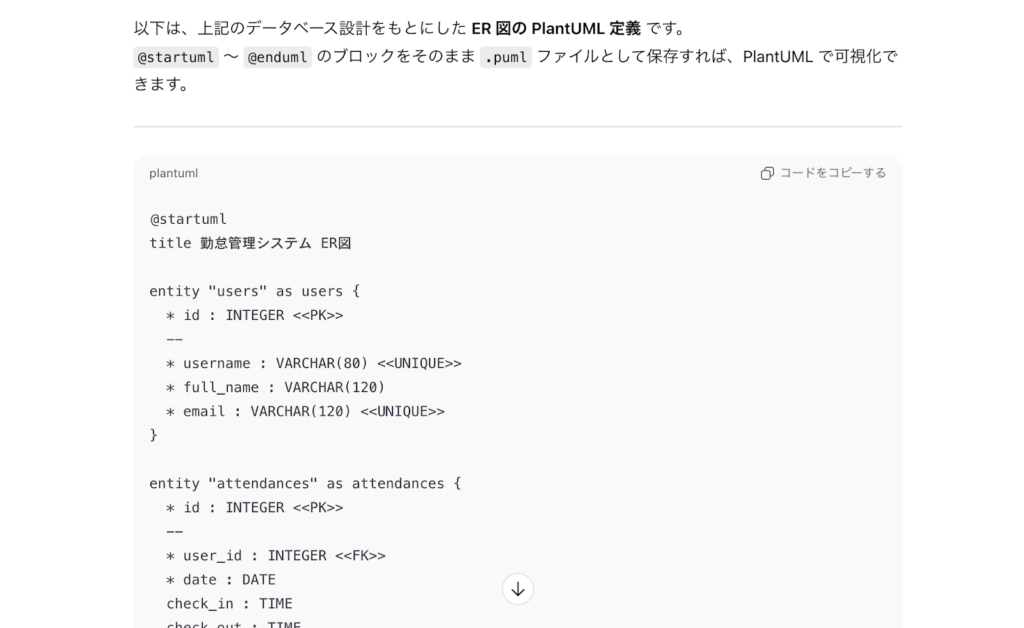1024x628 pixels.
Task: Click the inline .puml code chip
Action: coord(505,57)
